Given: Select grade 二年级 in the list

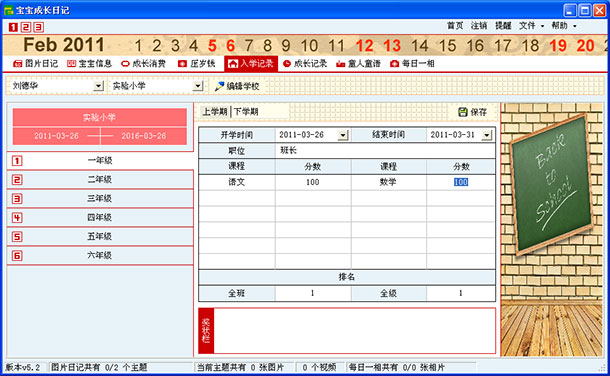Looking at the screenshot, I should coord(100,179).
